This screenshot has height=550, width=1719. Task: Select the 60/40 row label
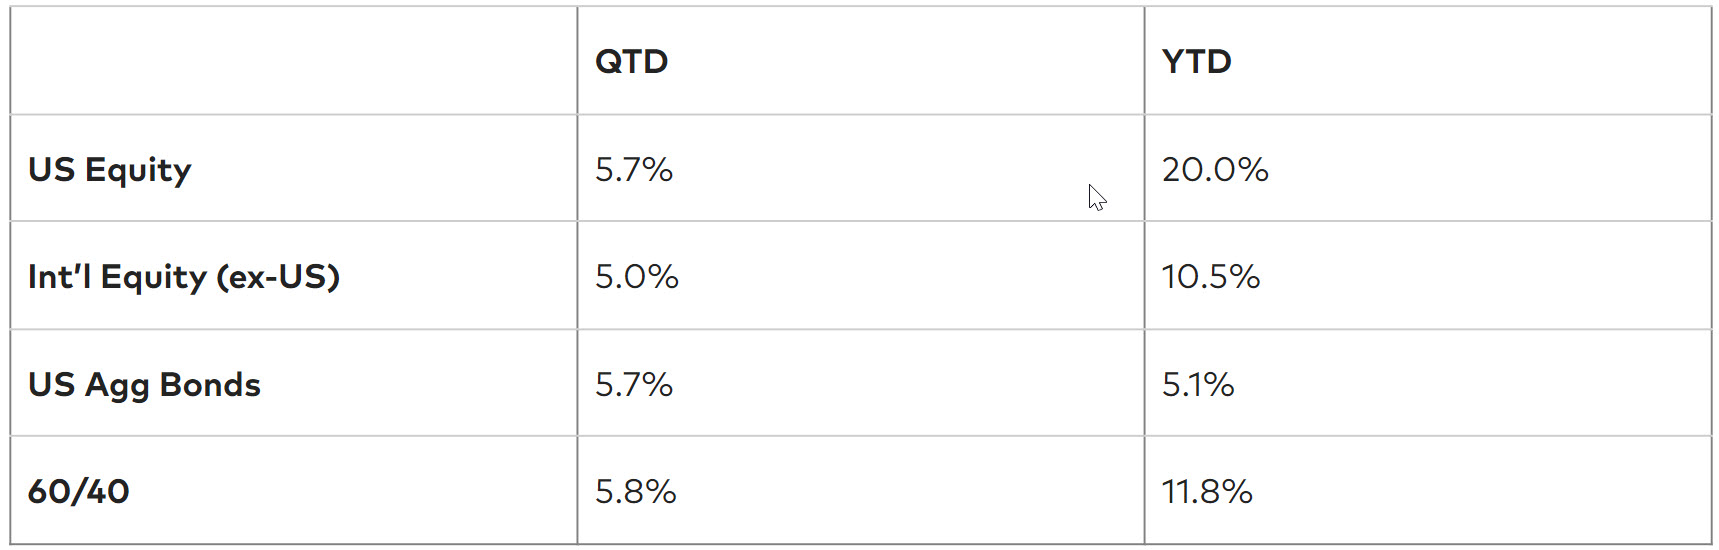tap(78, 491)
